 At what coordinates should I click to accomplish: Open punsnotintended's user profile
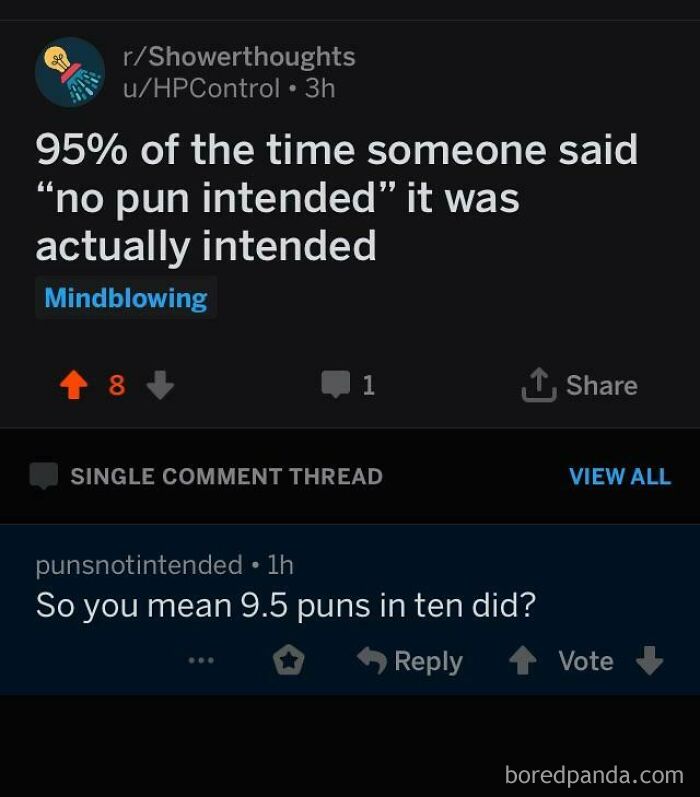[139, 565]
